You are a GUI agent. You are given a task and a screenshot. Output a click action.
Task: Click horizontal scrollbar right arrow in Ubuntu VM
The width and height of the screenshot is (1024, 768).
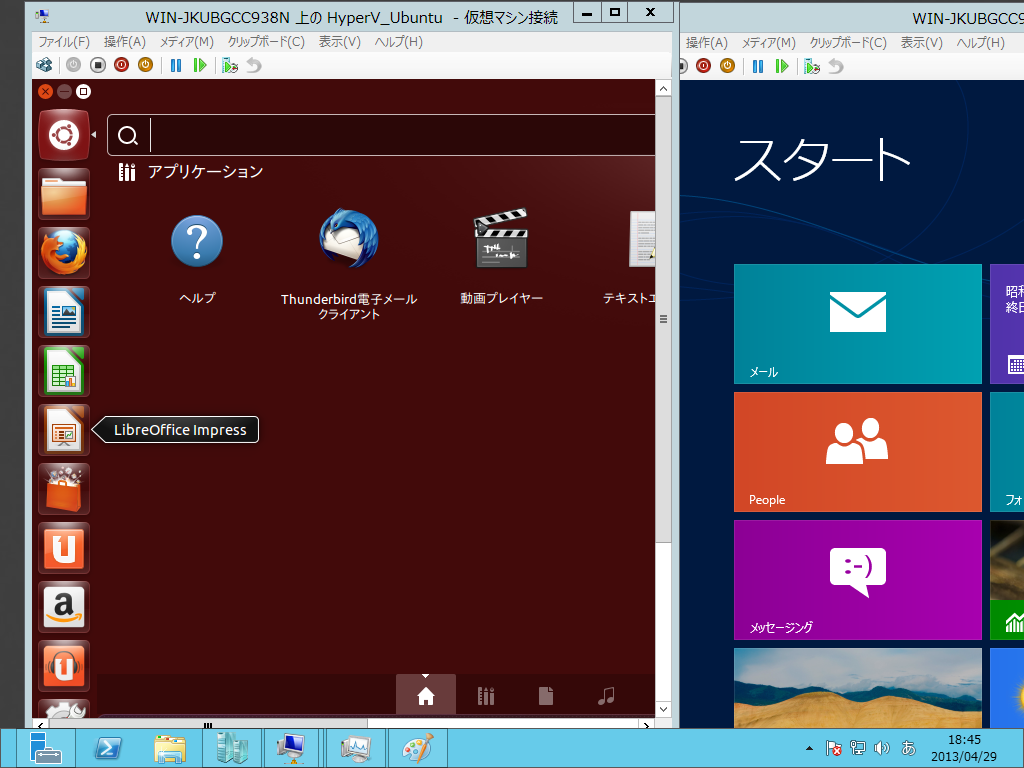tap(647, 724)
